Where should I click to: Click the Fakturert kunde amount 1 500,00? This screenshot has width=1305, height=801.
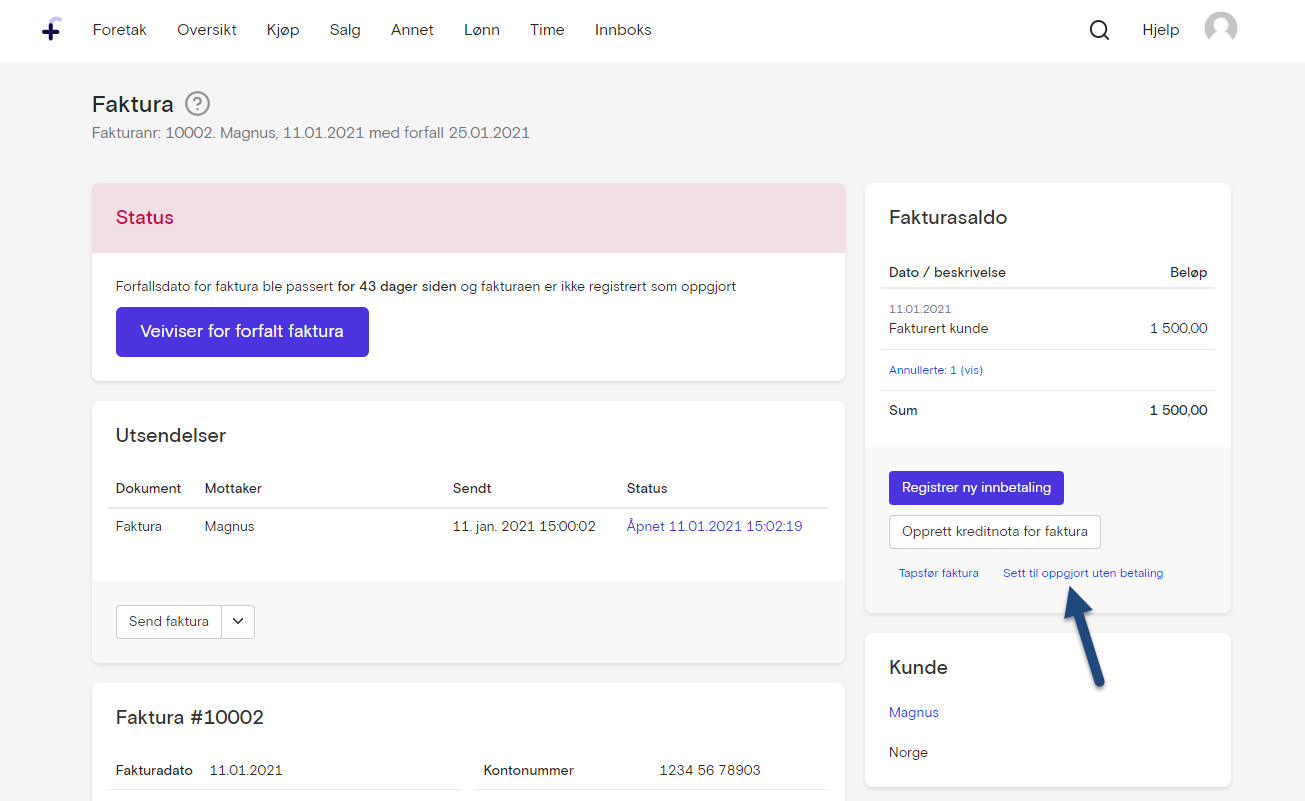[1178, 328]
